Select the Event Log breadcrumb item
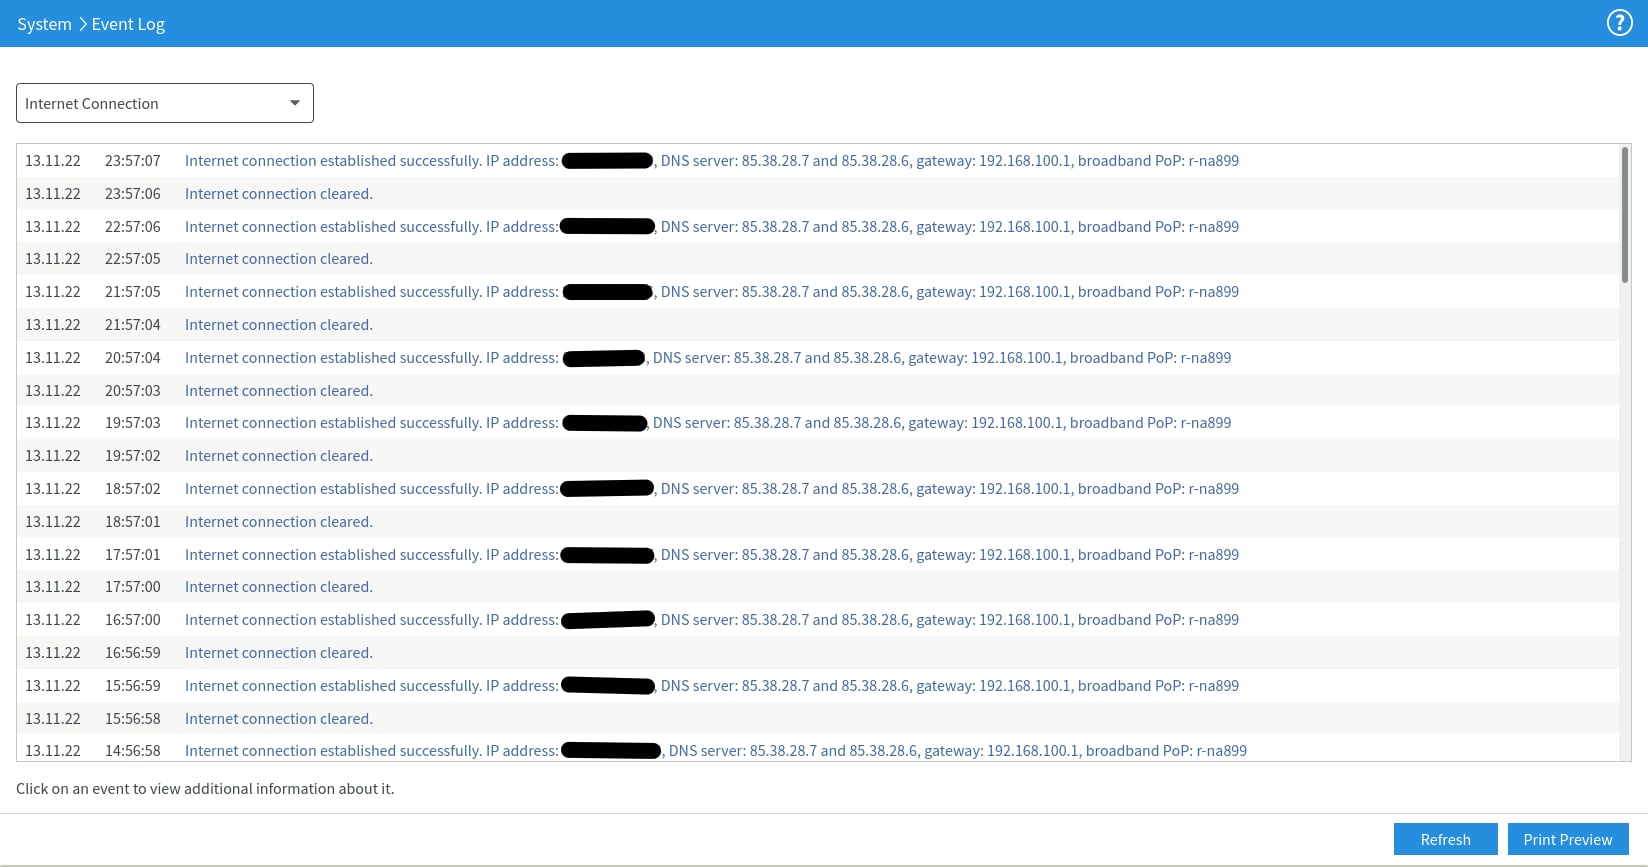This screenshot has height=867, width=1648. (128, 24)
